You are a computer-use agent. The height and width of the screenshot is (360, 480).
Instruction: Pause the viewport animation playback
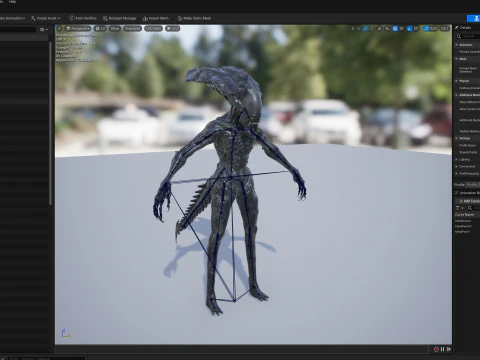(x=443, y=349)
